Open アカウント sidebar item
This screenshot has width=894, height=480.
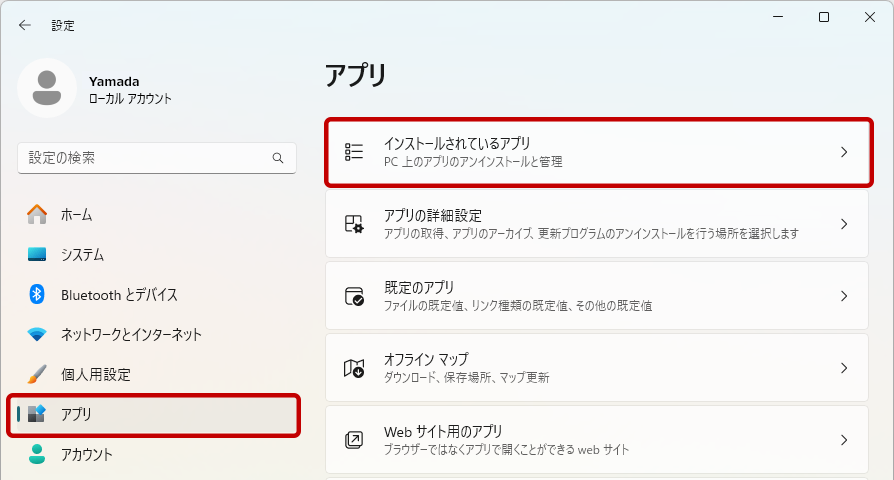tap(87, 454)
